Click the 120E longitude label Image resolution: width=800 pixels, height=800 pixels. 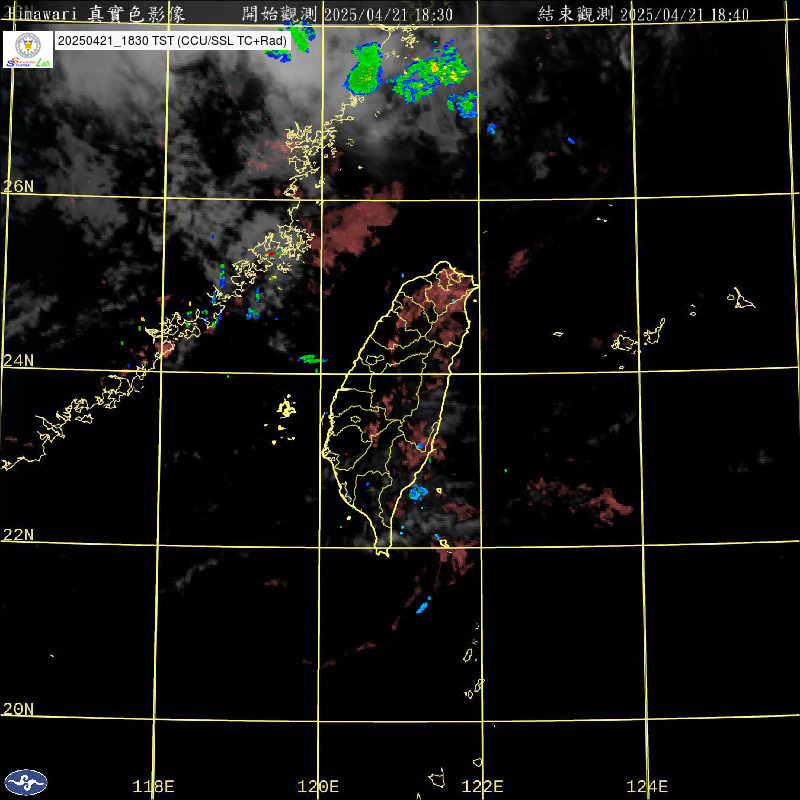318,786
